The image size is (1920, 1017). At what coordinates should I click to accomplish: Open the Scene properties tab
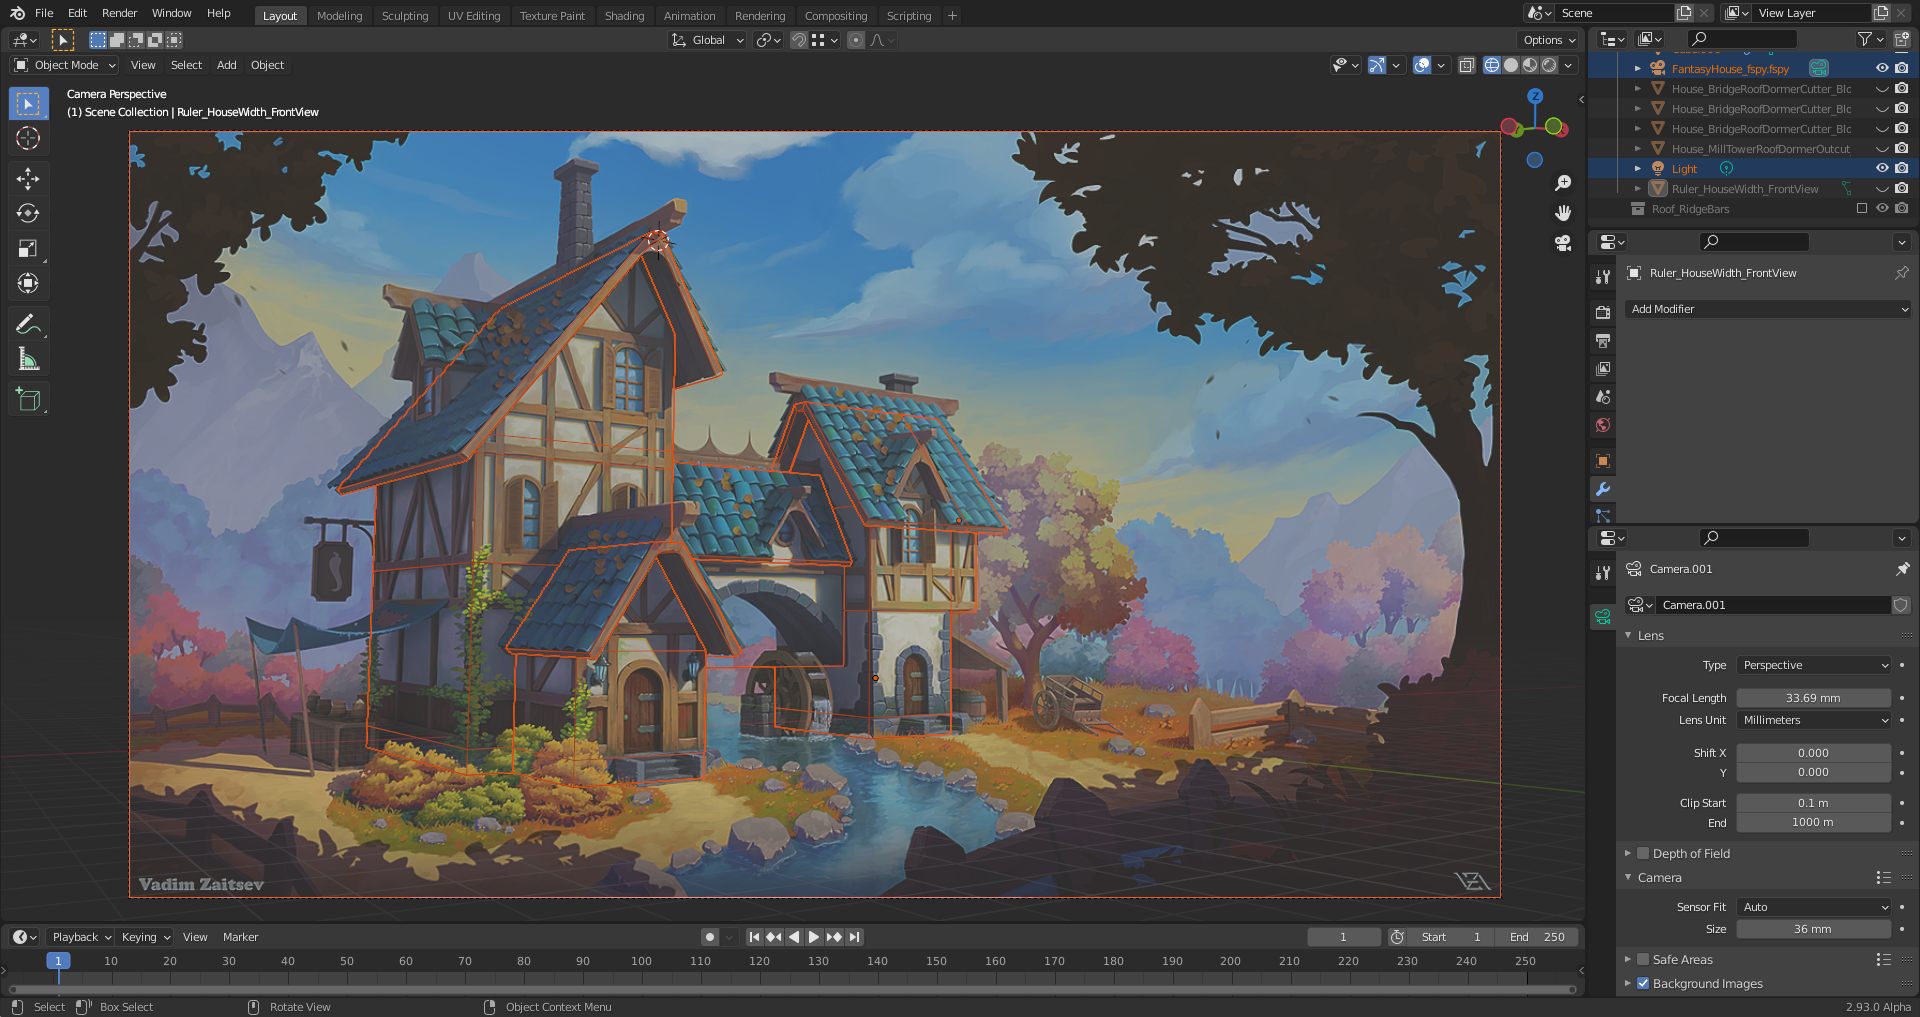(1603, 397)
